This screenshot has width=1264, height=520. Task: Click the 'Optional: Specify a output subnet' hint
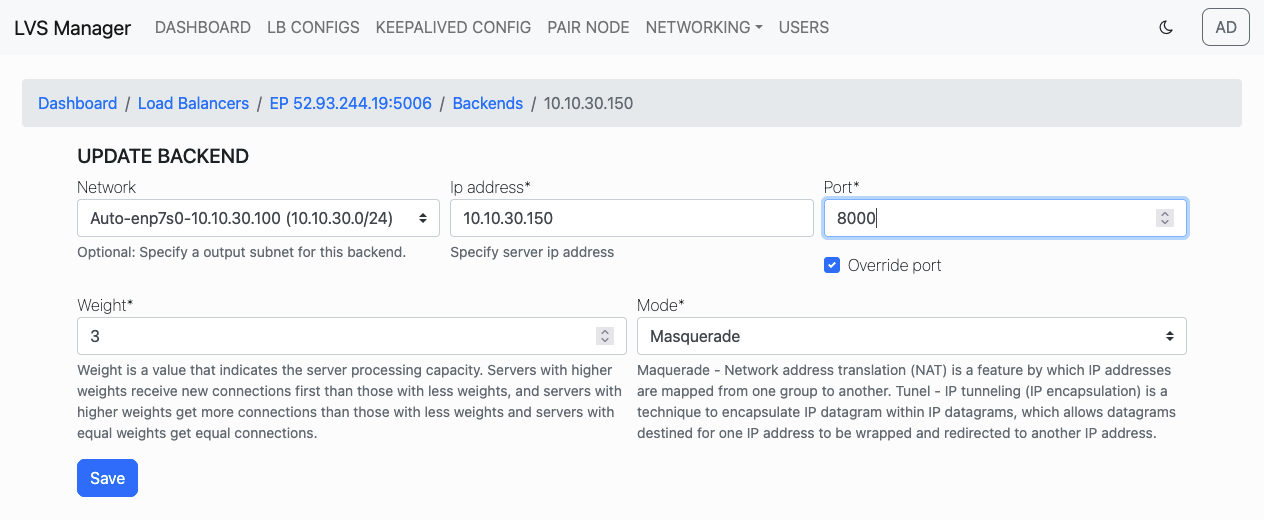pyautogui.click(x=241, y=252)
